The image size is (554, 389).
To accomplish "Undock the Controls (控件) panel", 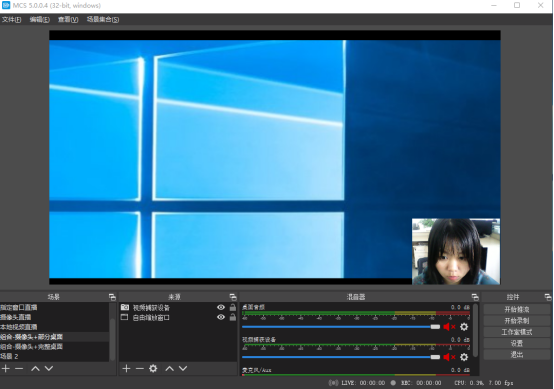I will 548,297.
